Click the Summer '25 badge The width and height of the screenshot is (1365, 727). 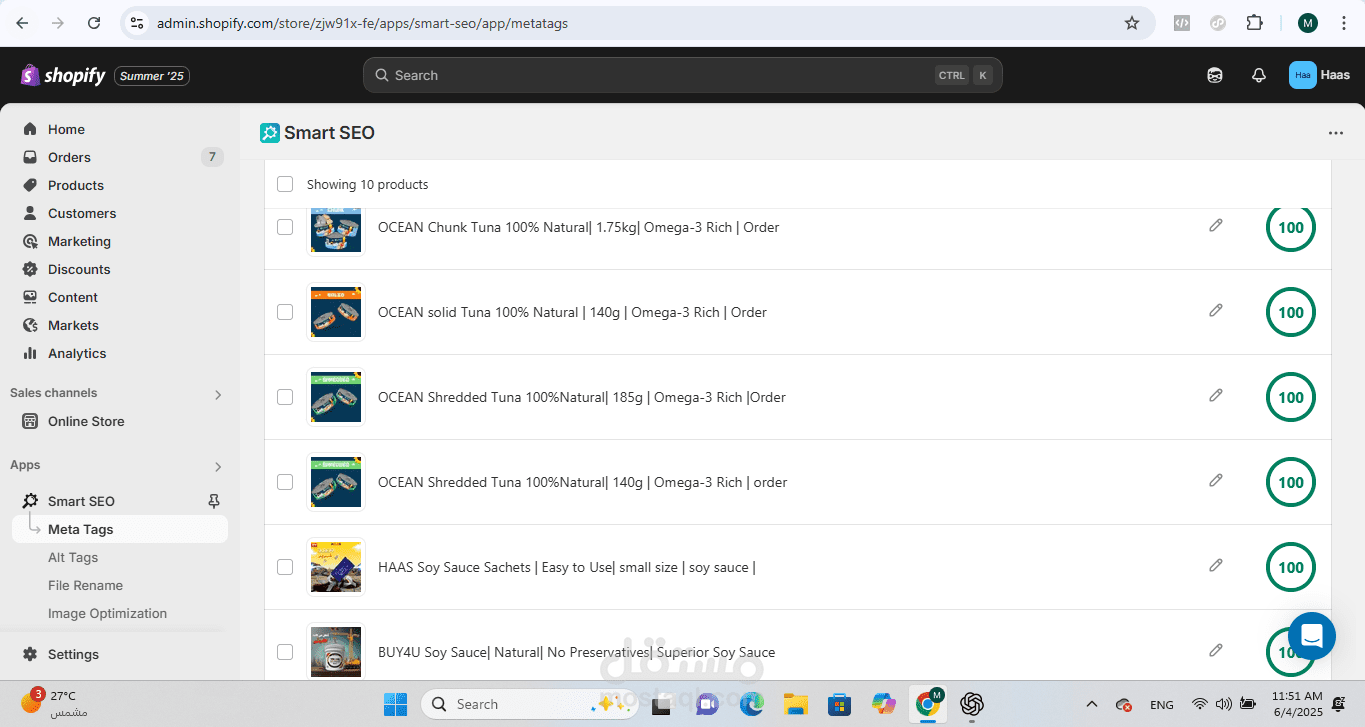point(152,76)
